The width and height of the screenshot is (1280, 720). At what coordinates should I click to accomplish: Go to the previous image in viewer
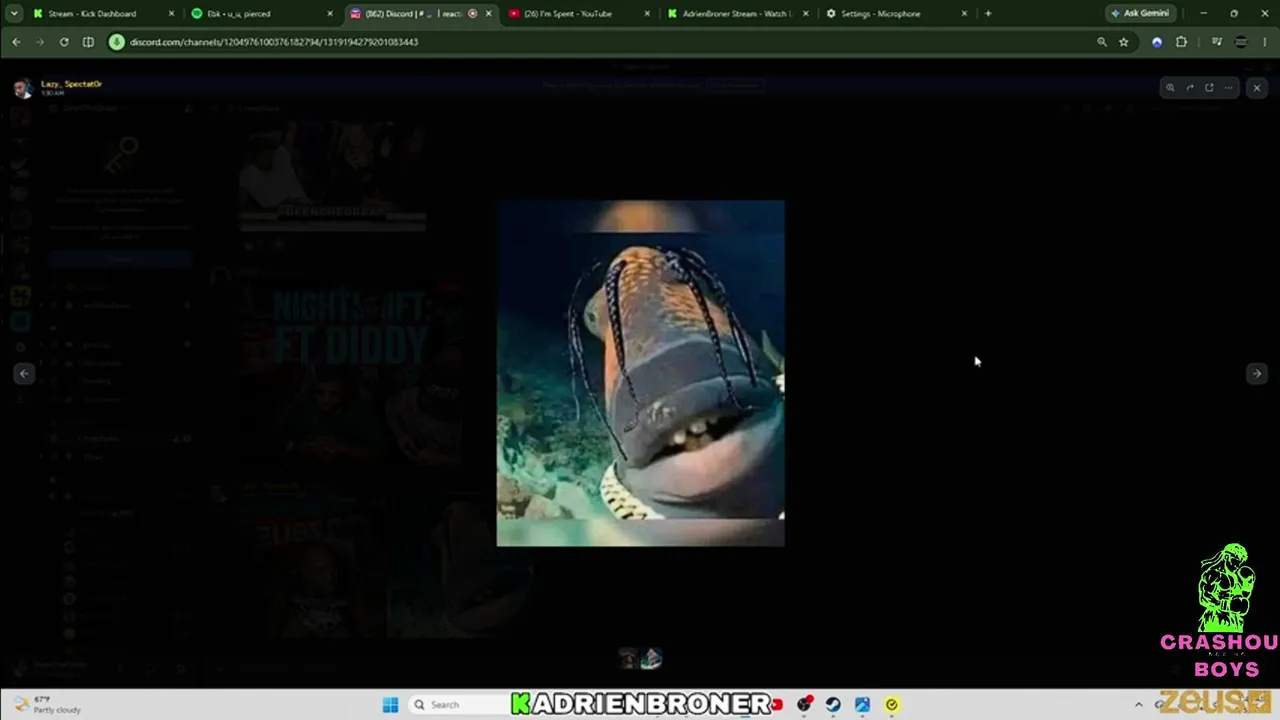coord(24,374)
